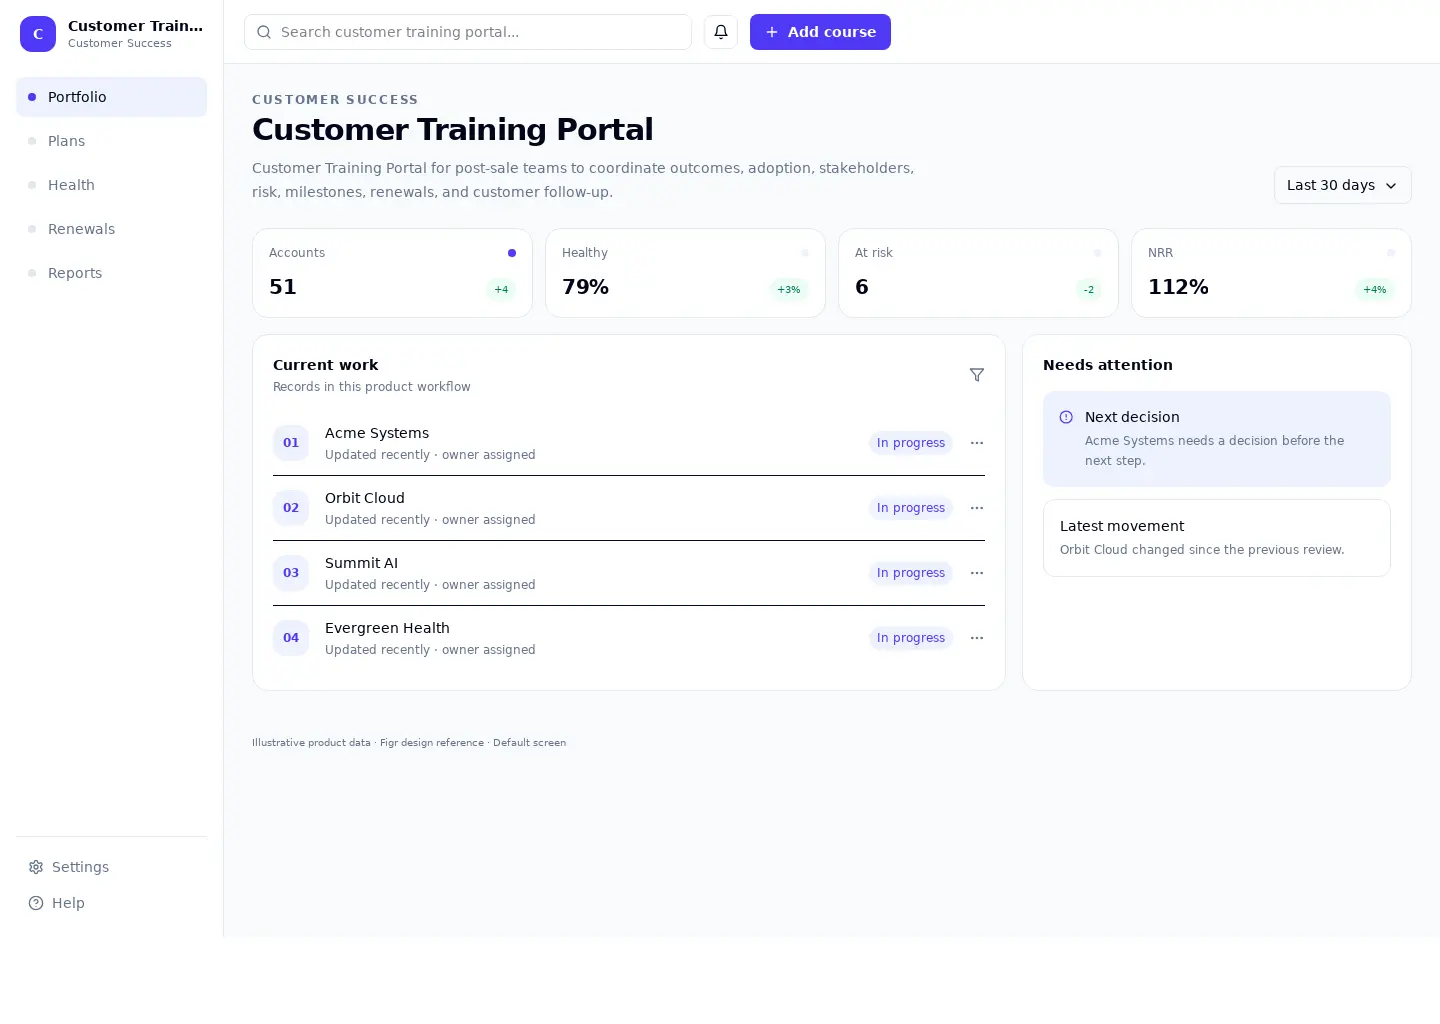
Task: Click the Summit AI In progress status
Action: pos(911,573)
